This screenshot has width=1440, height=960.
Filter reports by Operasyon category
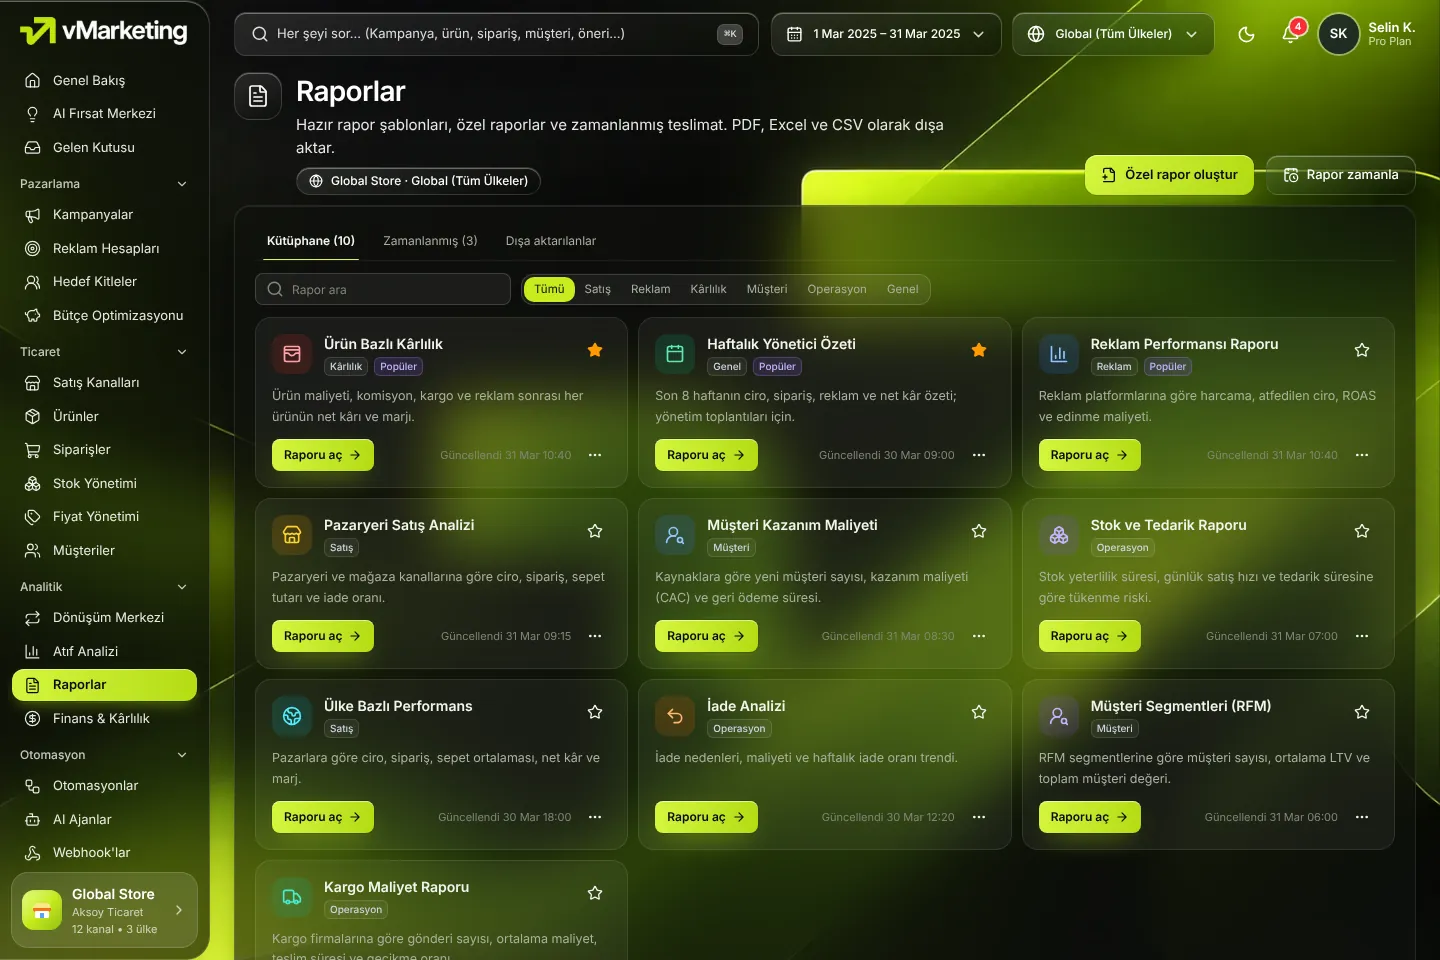[x=837, y=289]
